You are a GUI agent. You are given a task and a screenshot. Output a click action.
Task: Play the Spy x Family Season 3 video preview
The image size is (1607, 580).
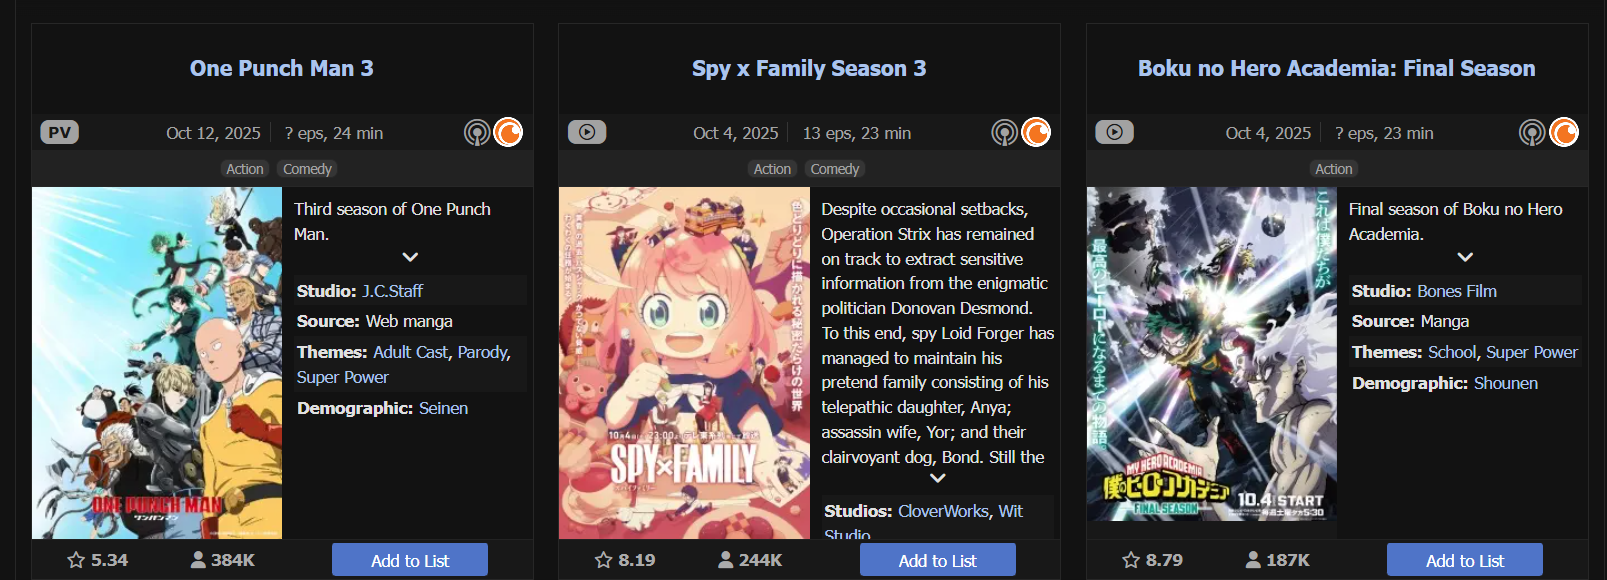pyautogui.click(x=587, y=132)
